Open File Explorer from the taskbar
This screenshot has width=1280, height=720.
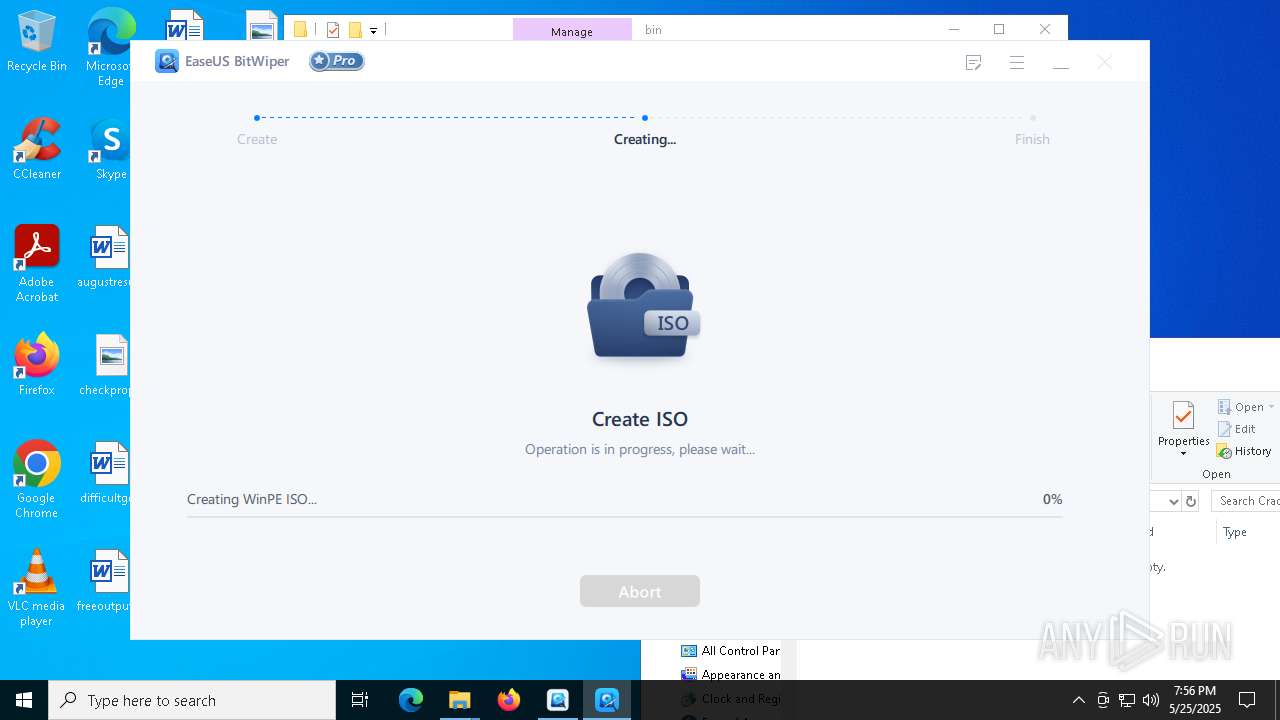coord(460,700)
